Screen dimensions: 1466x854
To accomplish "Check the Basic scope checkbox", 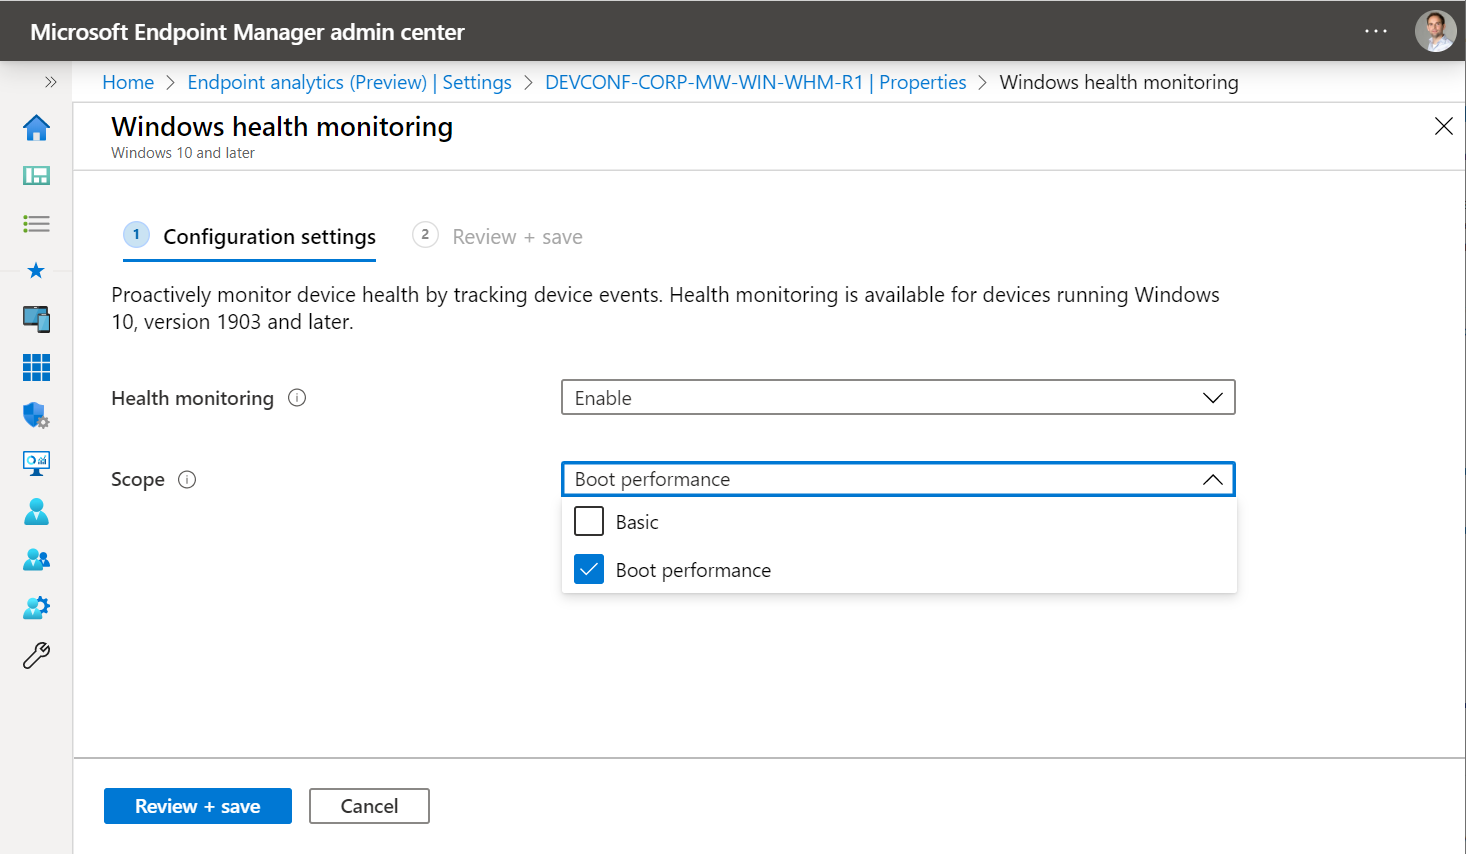I will [x=589, y=521].
